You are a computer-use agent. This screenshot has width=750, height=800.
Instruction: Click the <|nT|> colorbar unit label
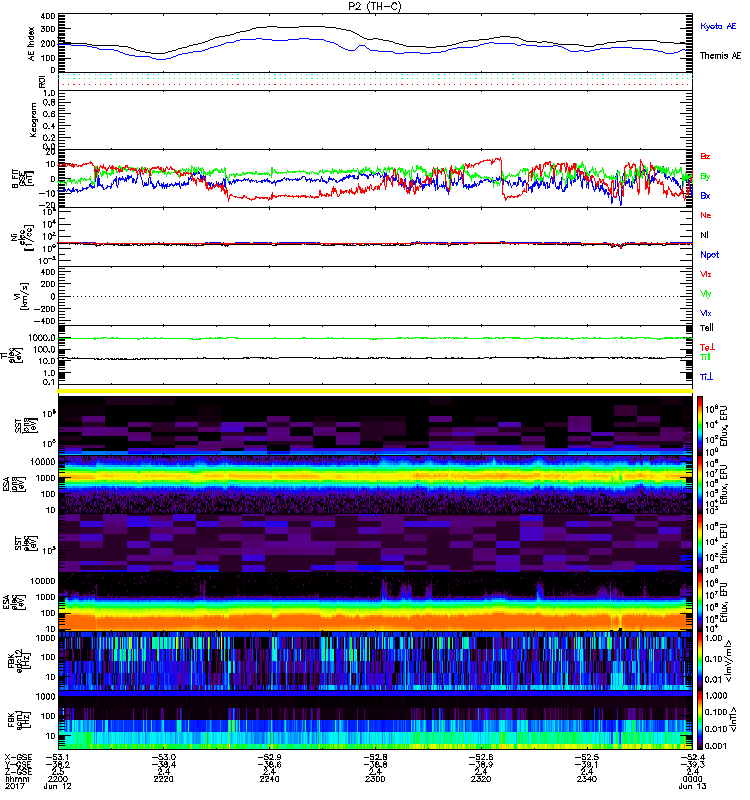[x=732, y=720]
